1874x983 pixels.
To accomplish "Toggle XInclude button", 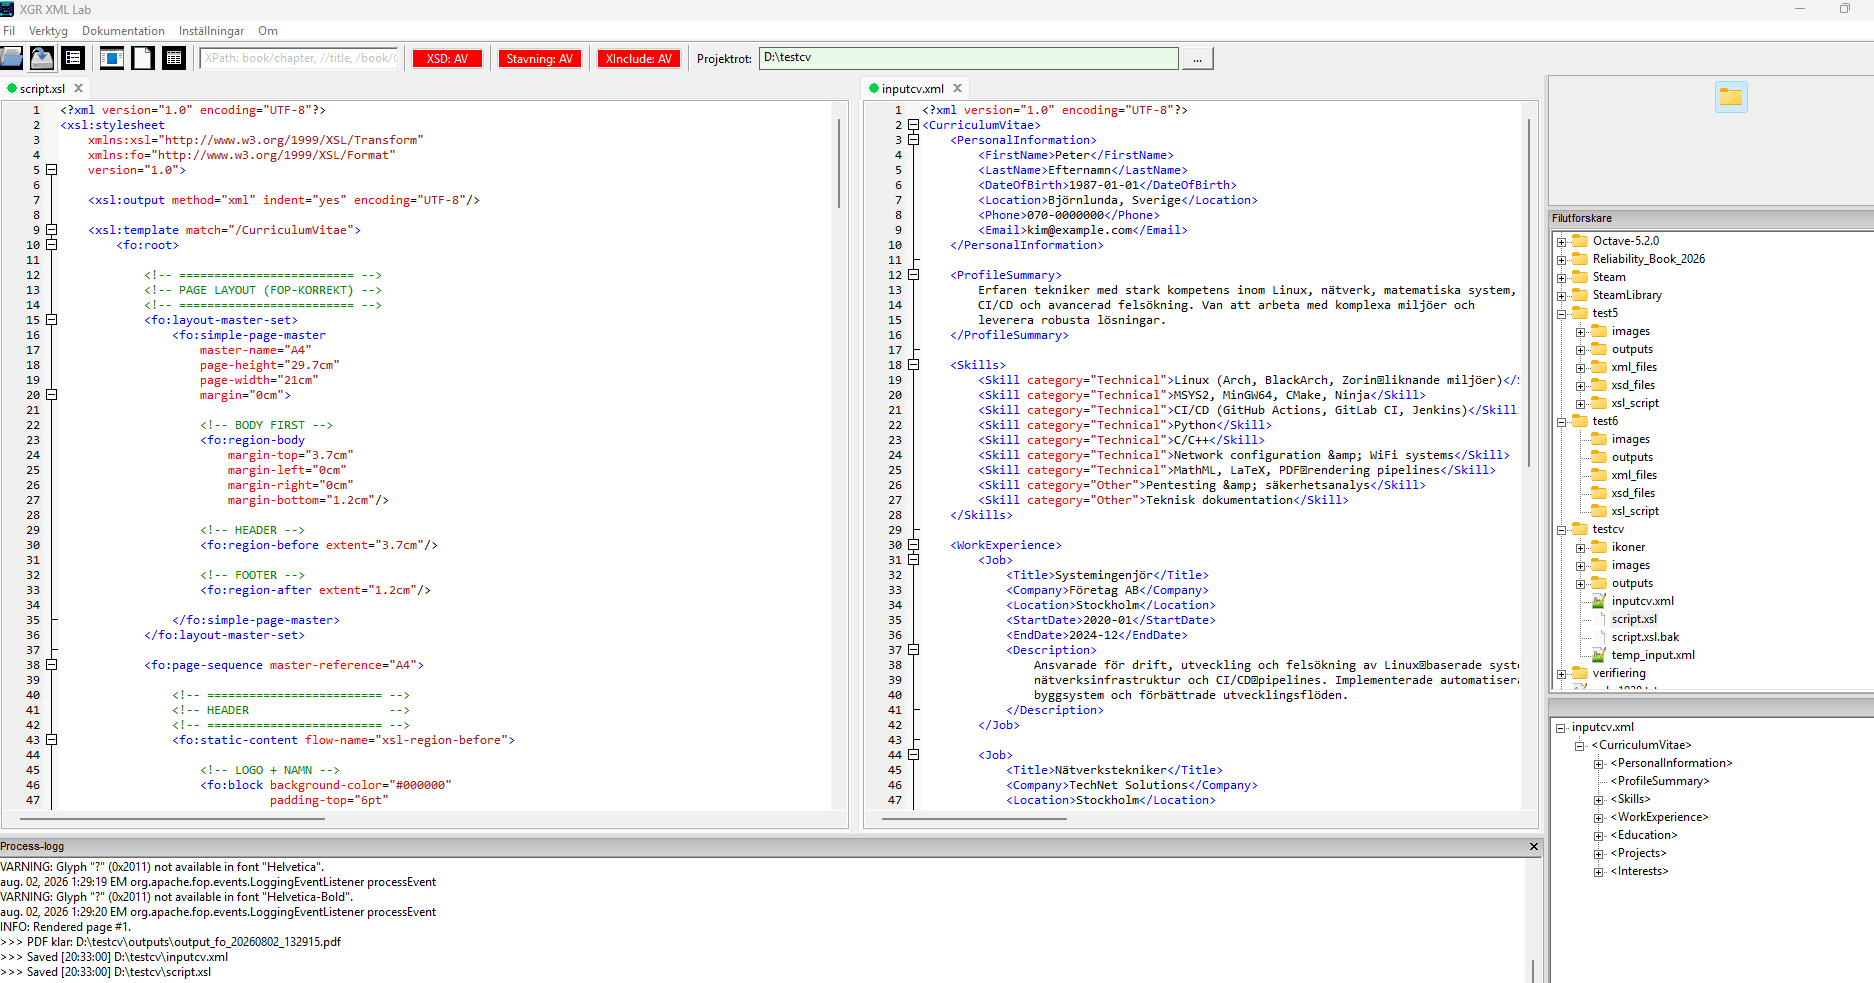I will tap(639, 59).
